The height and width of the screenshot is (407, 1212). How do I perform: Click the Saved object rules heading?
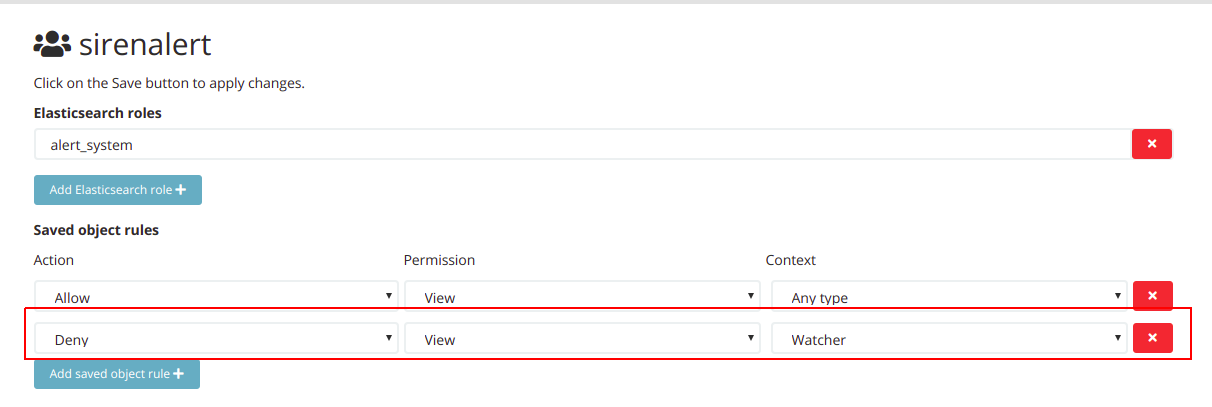pyautogui.click(x=96, y=230)
